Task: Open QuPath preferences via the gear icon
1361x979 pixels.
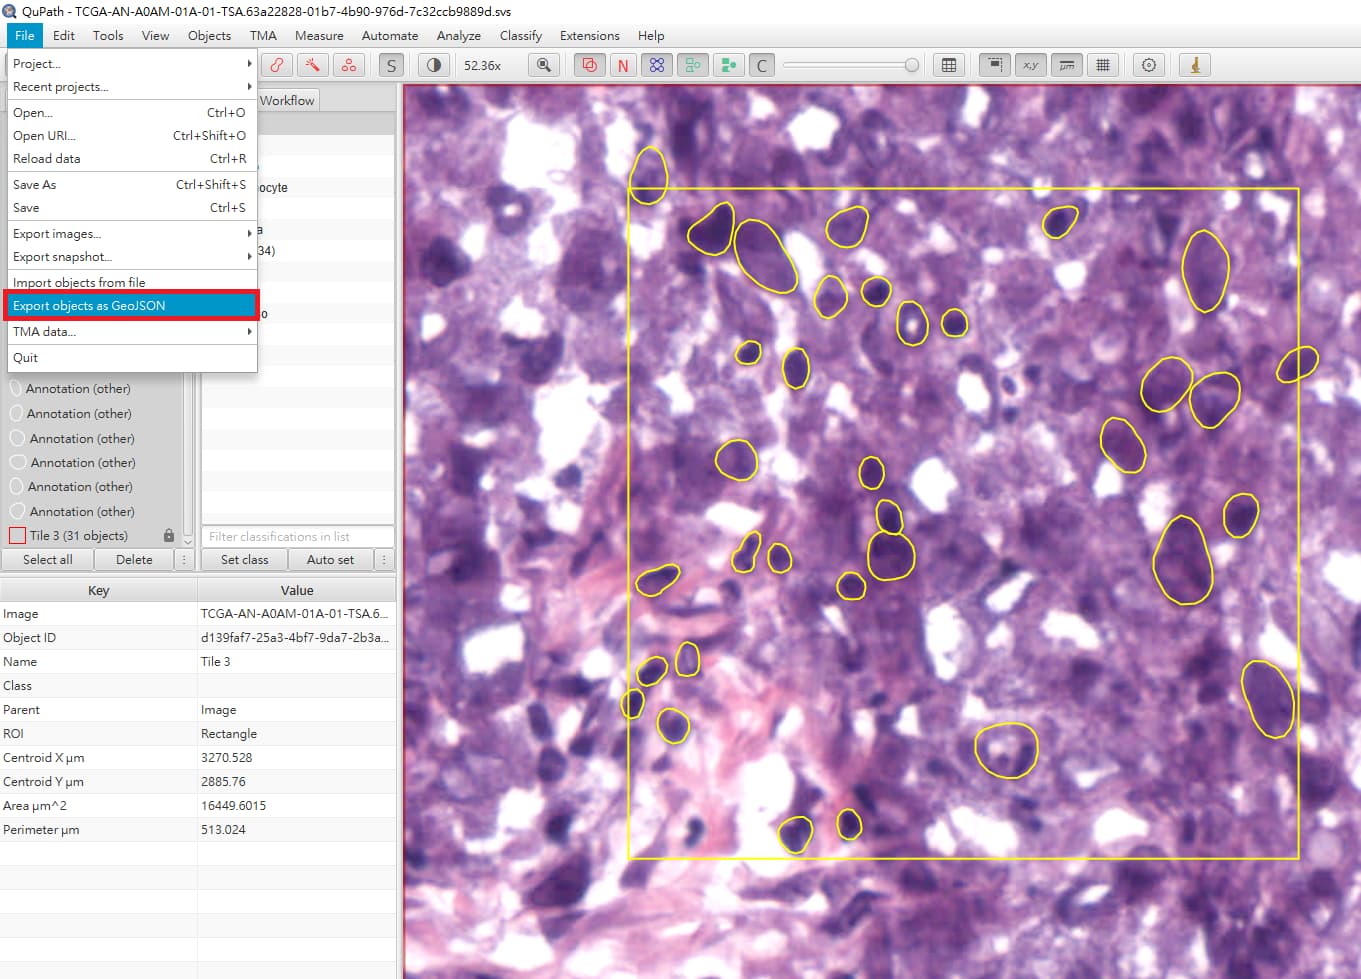Action: click(x=1148, y=65)
